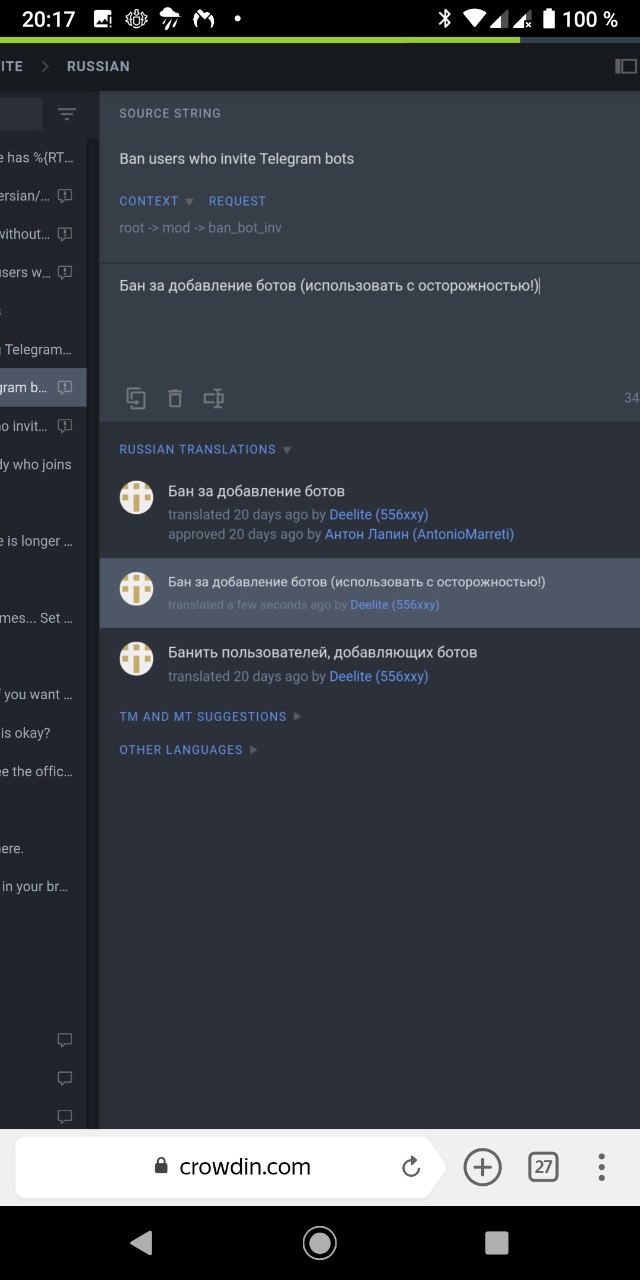Click the Request context link
The height and width of the screenshot is (1280, 640).
coord(237,201)
